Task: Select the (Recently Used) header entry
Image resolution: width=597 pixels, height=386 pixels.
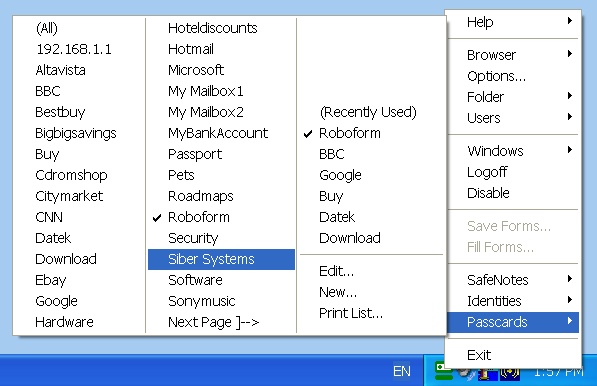Action: tap(371, 112)
